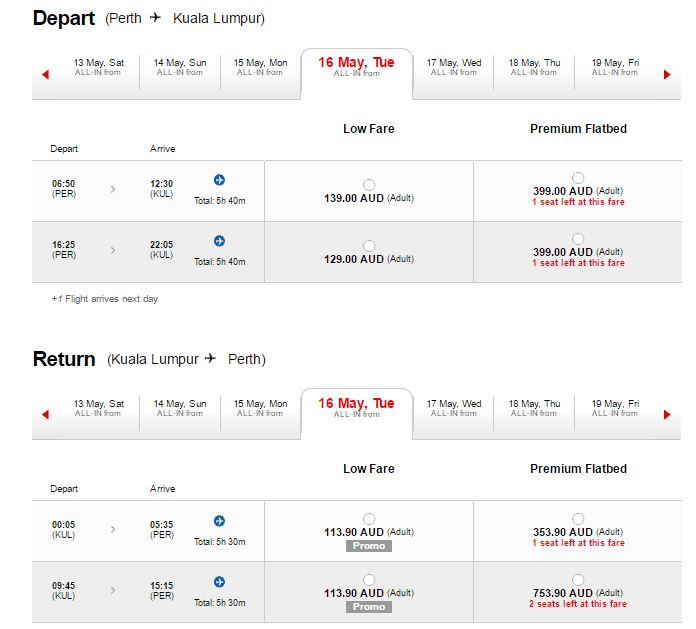Switch return date to 19 May, Fri
The height and width of the screenshot is (629, 696).
(615, 408)
